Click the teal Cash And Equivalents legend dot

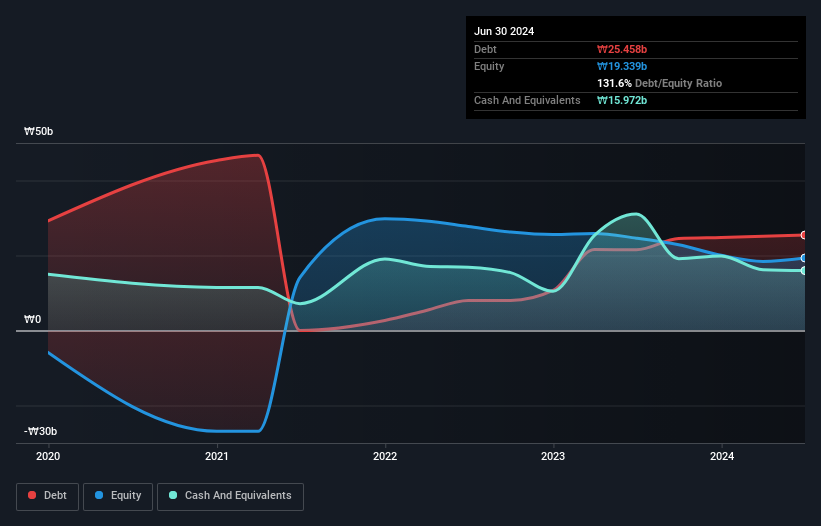click(x=173, y=495)
